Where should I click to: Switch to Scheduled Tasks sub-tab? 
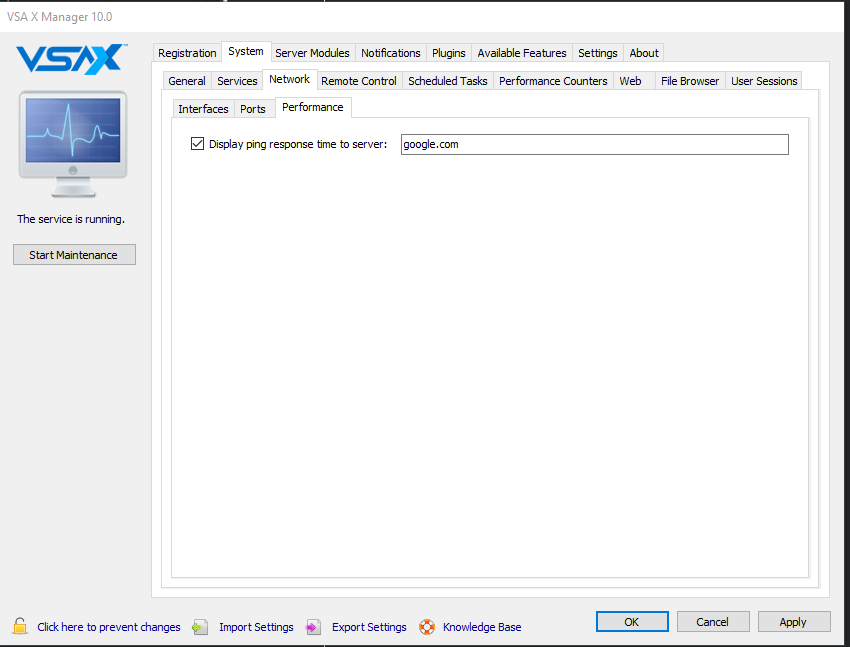[447, 81]
